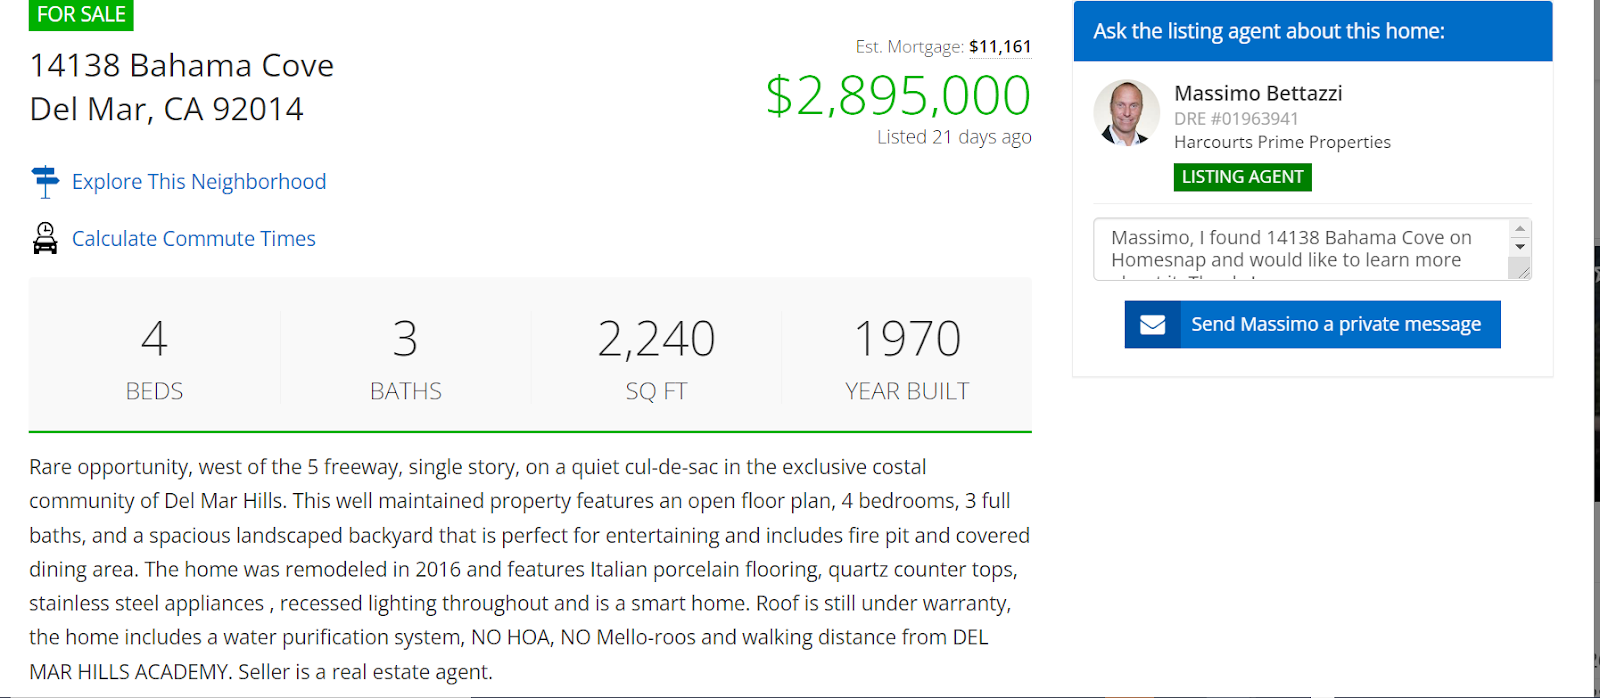This screenshot has height=698, width=1600.
Task: Open the Calculate Commute Times link
Action: 194,239
